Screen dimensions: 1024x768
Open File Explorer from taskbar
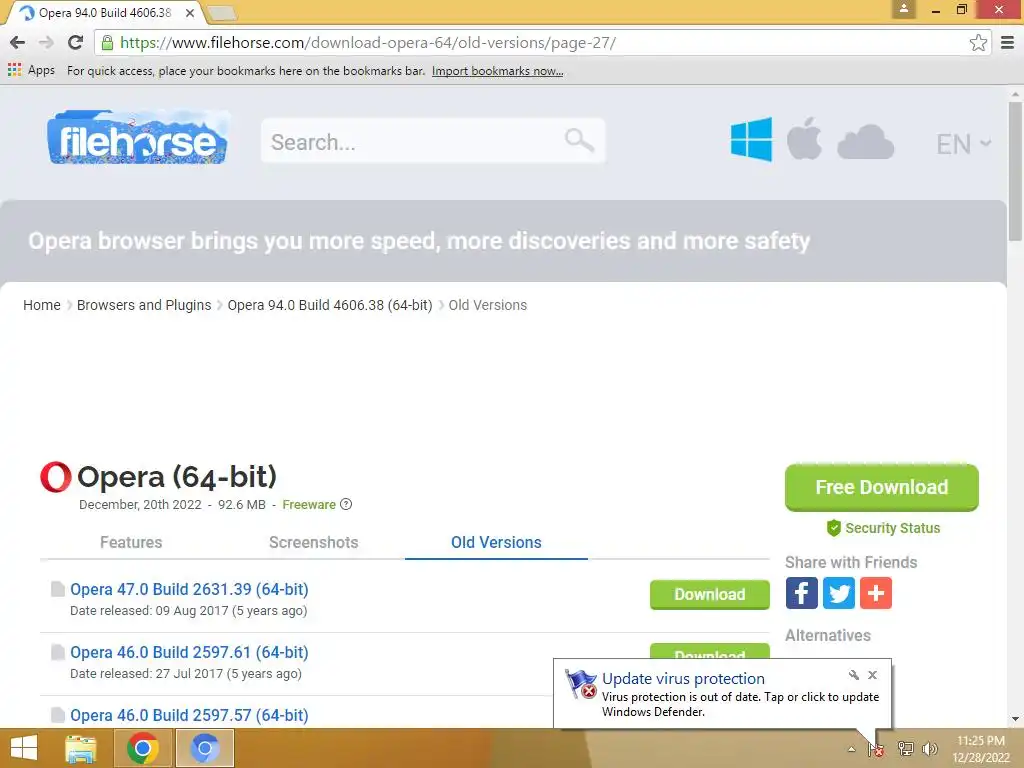click(81, 748)
